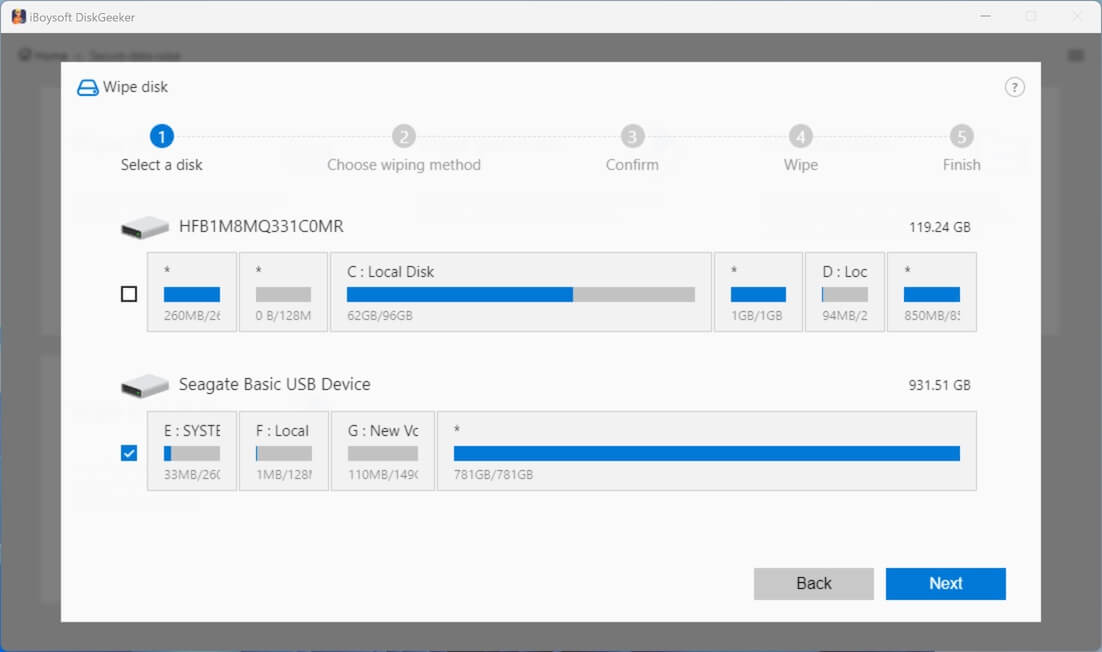Click the 781GB partition usage bar
The height and width of the screenshot is (652, 1102).
(x=706, y=453)
